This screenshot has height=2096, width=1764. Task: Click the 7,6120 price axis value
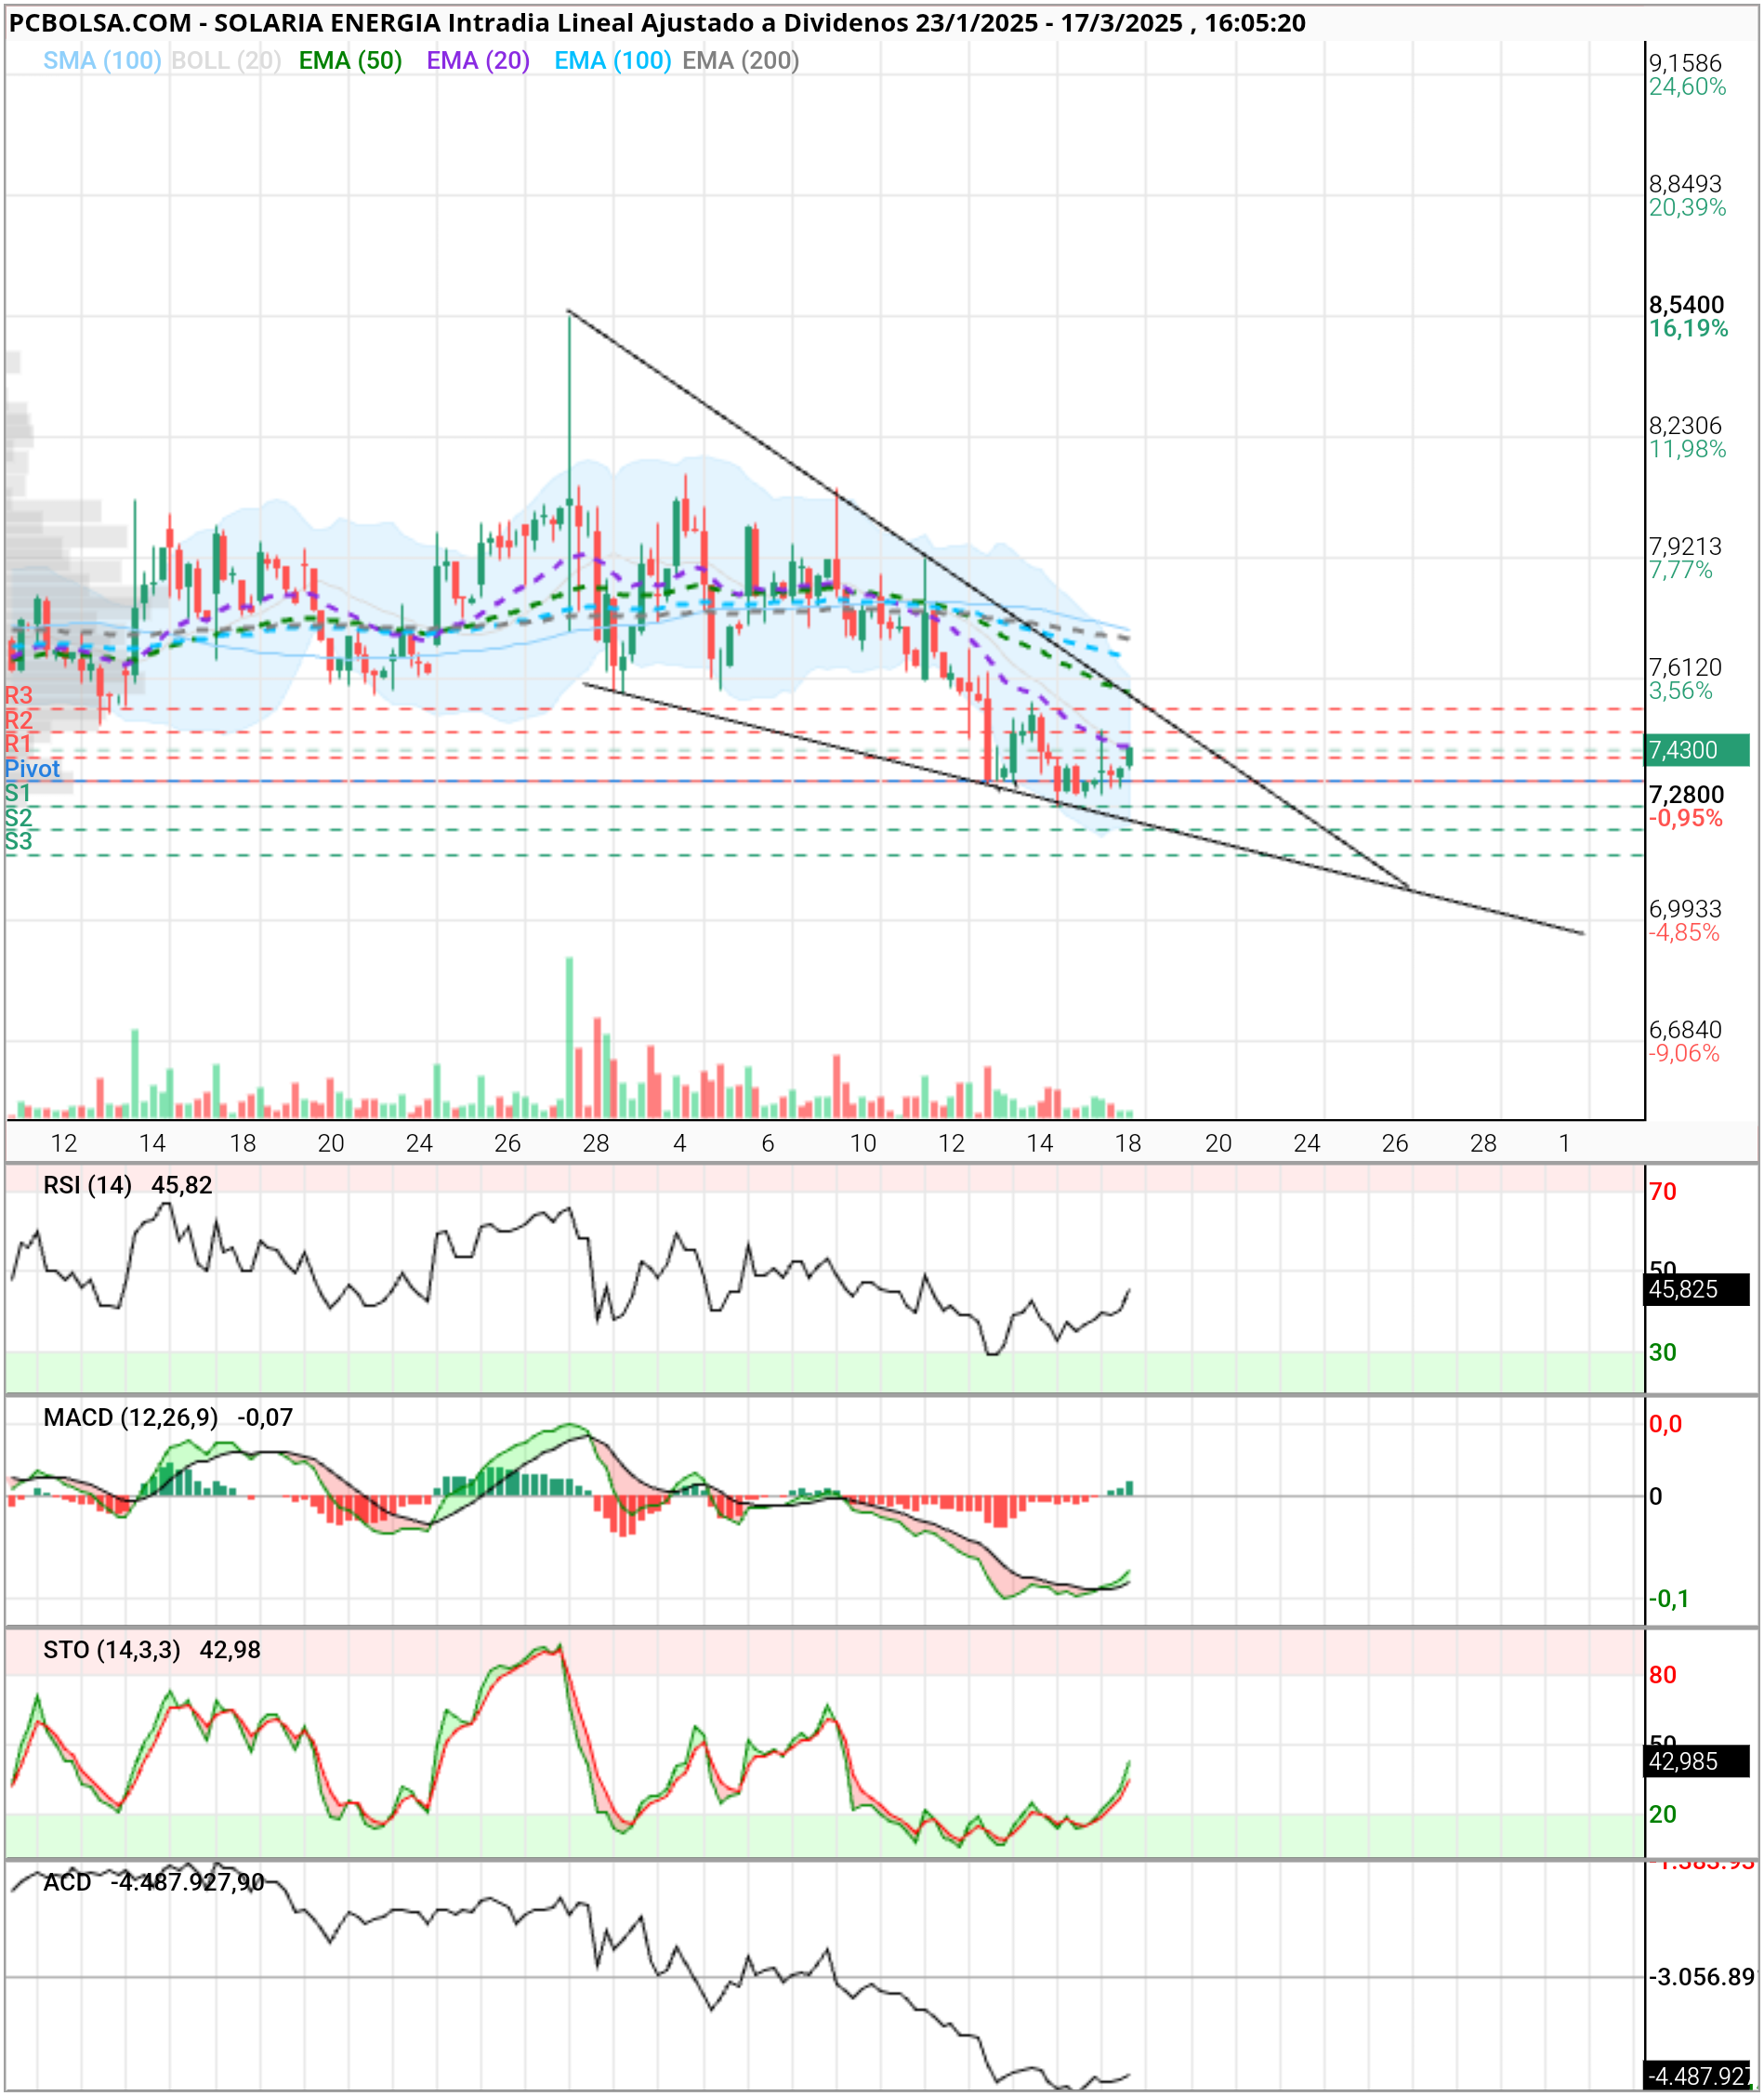[x=1685, y=667]
